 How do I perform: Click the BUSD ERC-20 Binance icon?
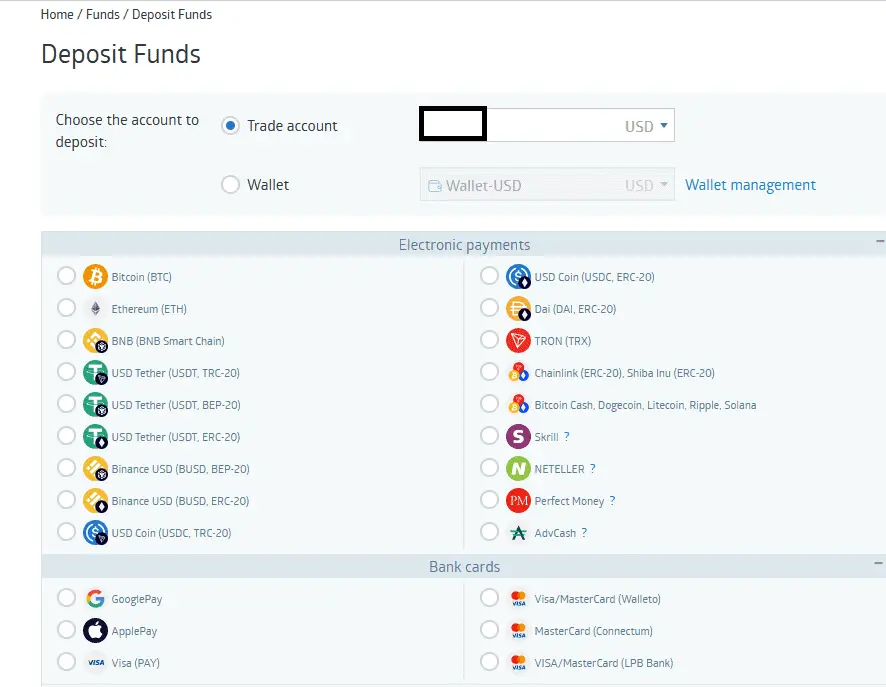tap(95, 501)
